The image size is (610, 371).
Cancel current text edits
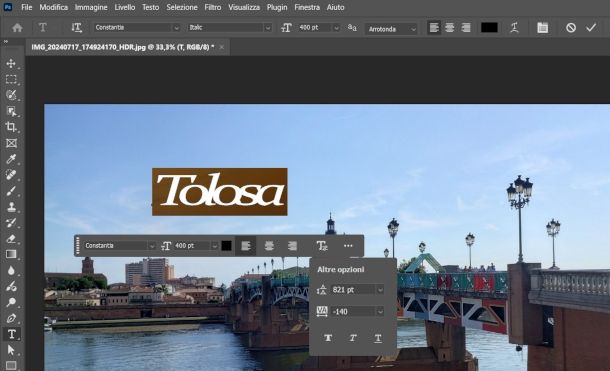(x=571, y=28)
